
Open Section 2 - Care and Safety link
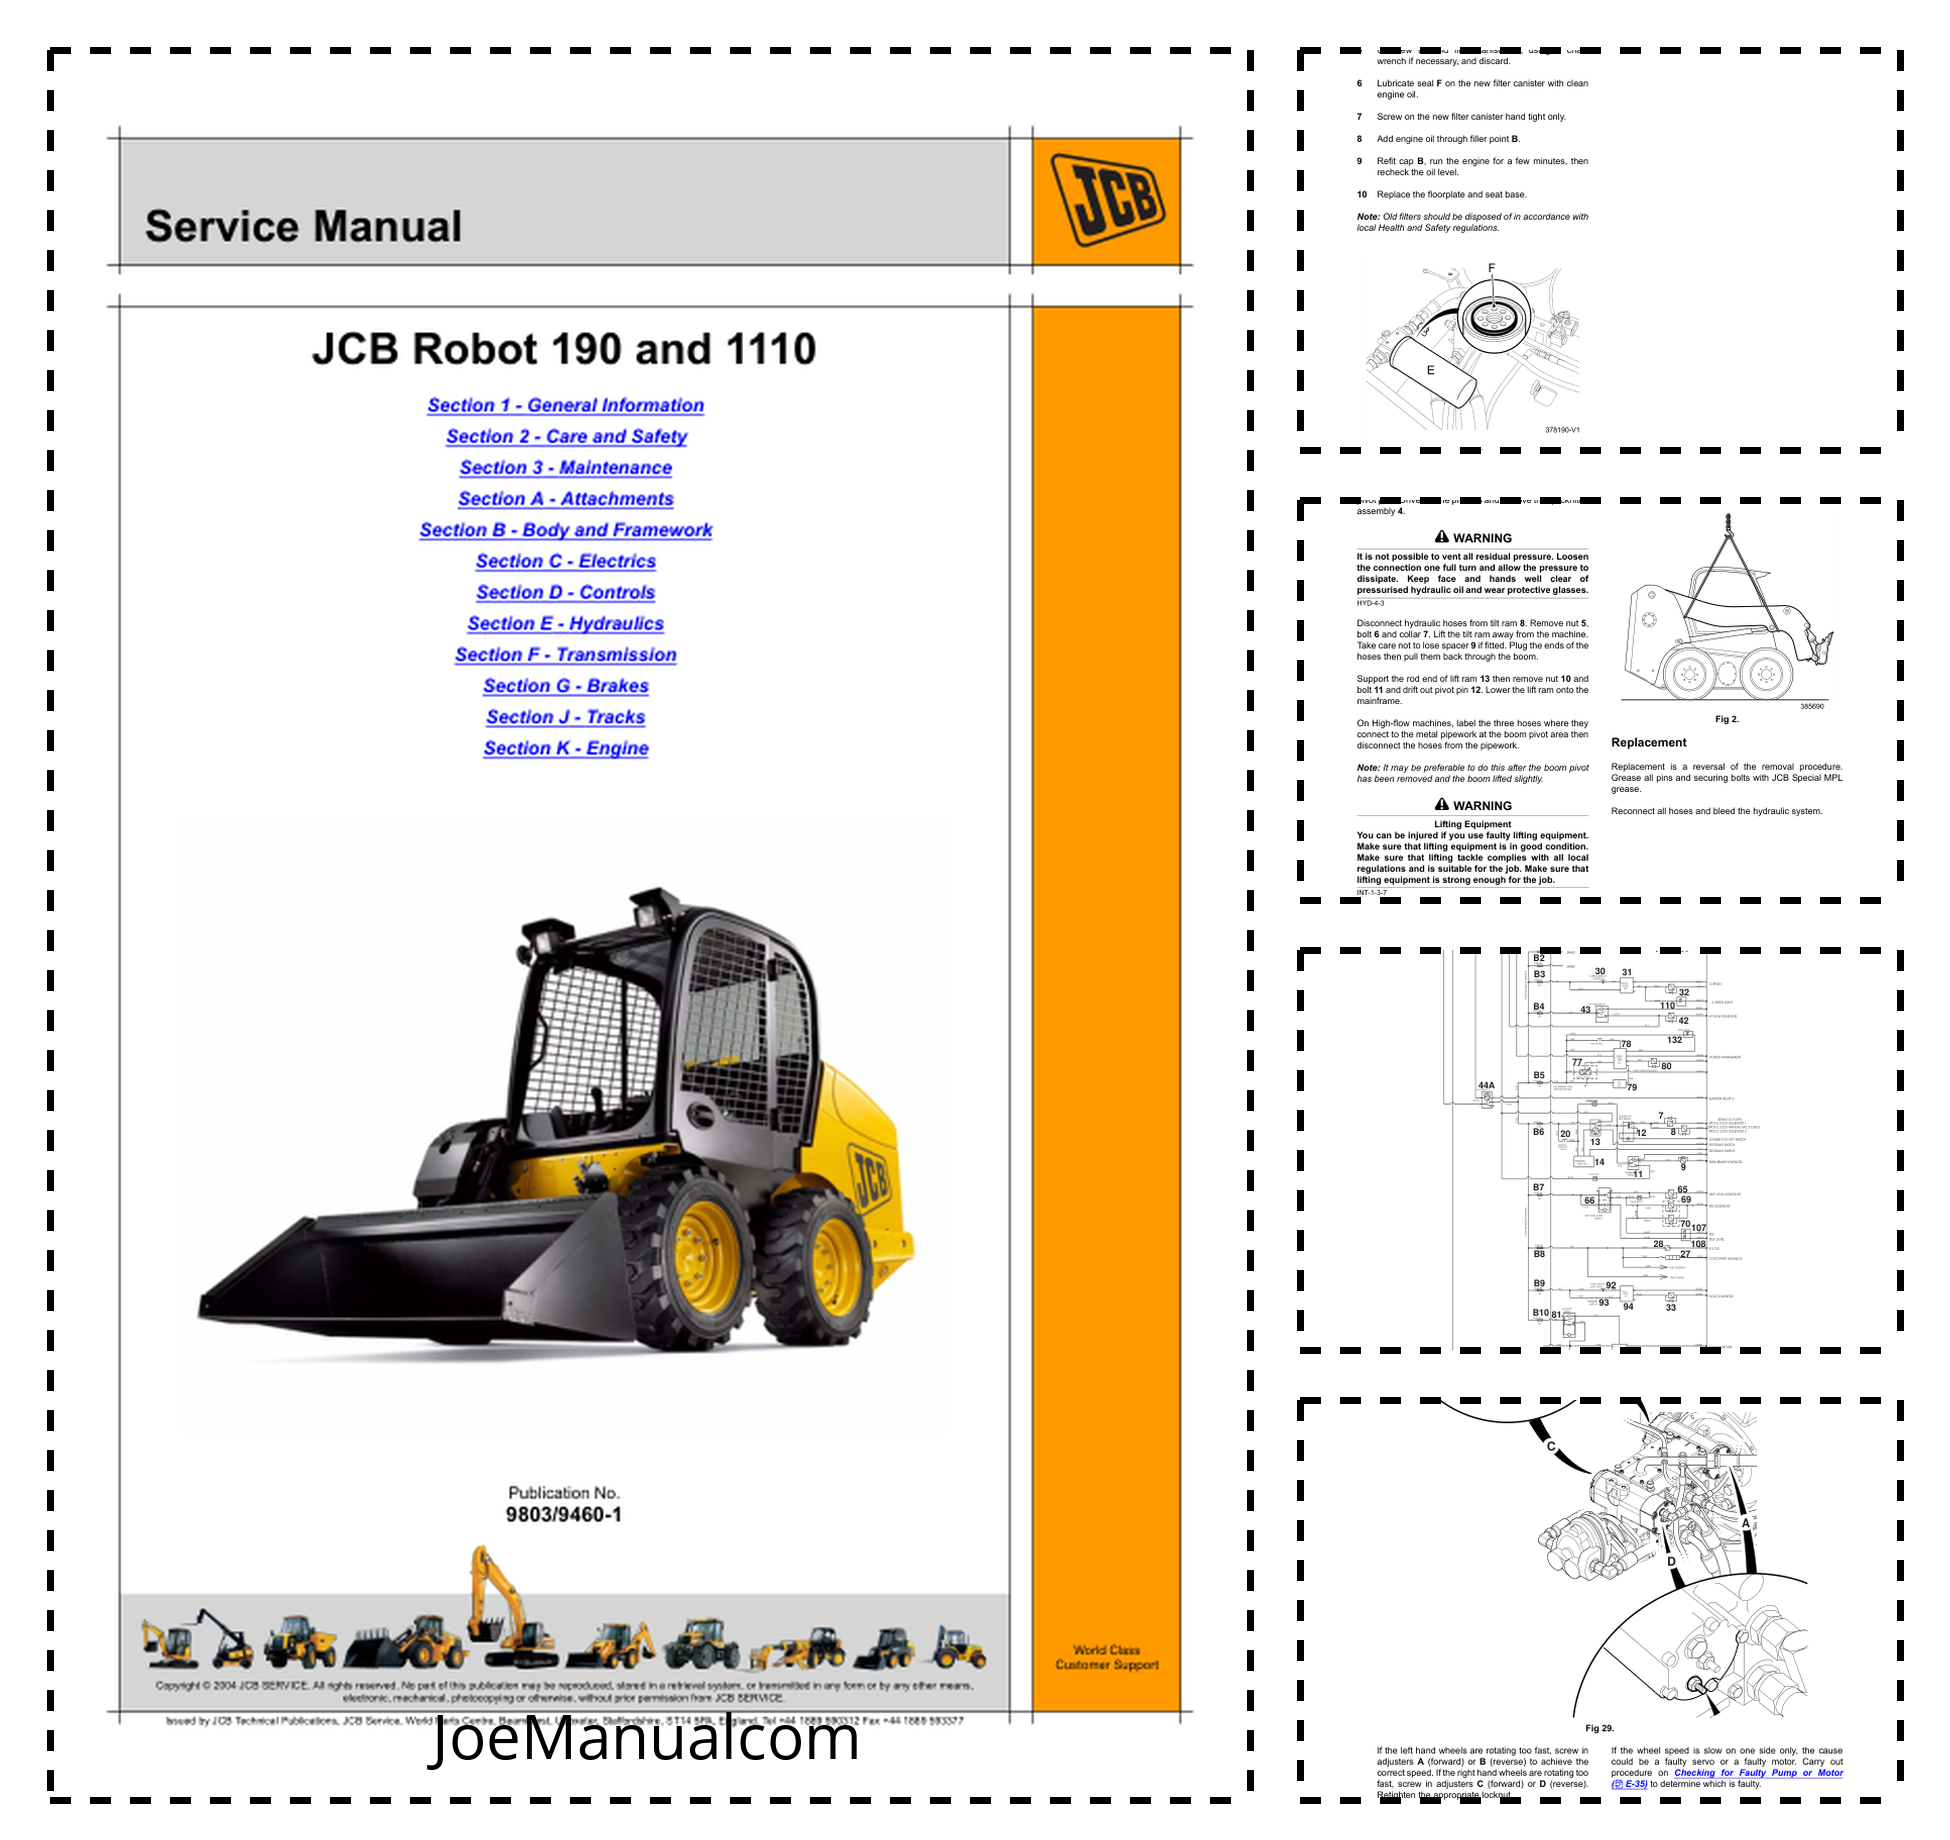click(x=566, y=437)
